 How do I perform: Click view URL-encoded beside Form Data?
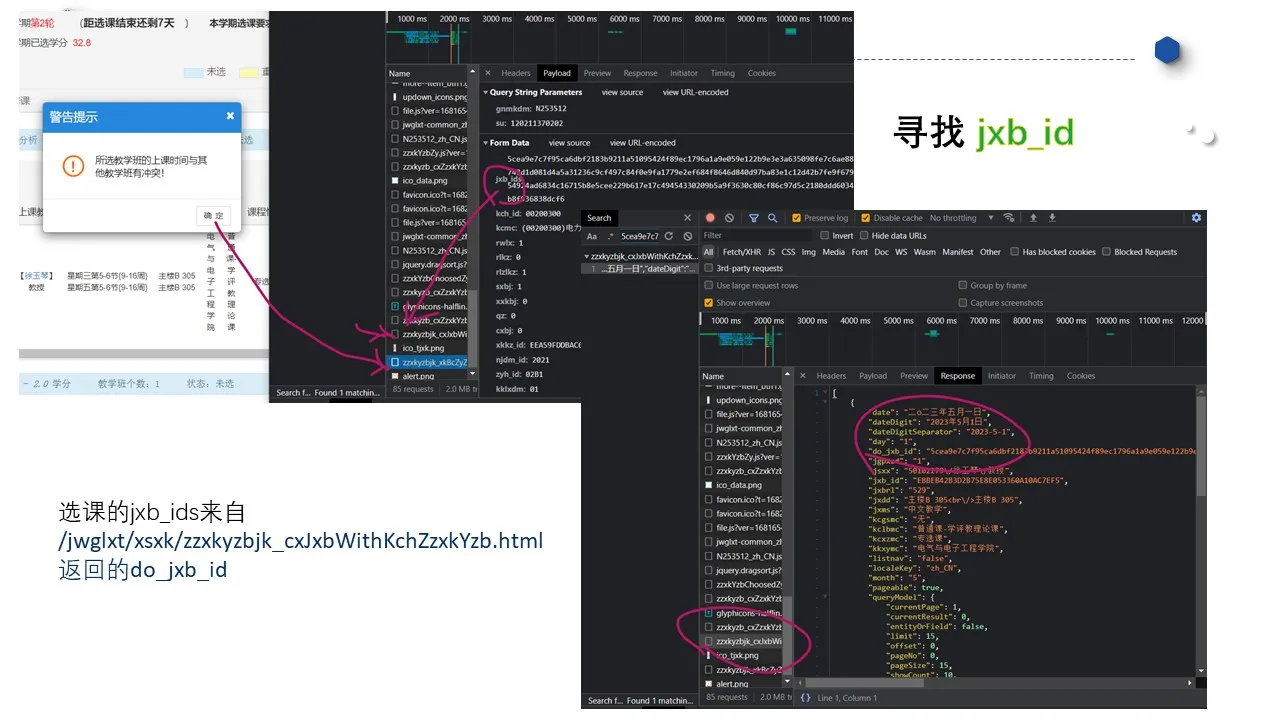(x=642, y=143)
